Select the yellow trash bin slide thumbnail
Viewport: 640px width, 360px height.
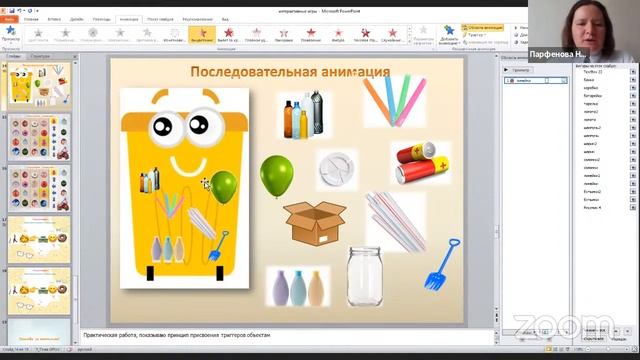tap(39, 85)
